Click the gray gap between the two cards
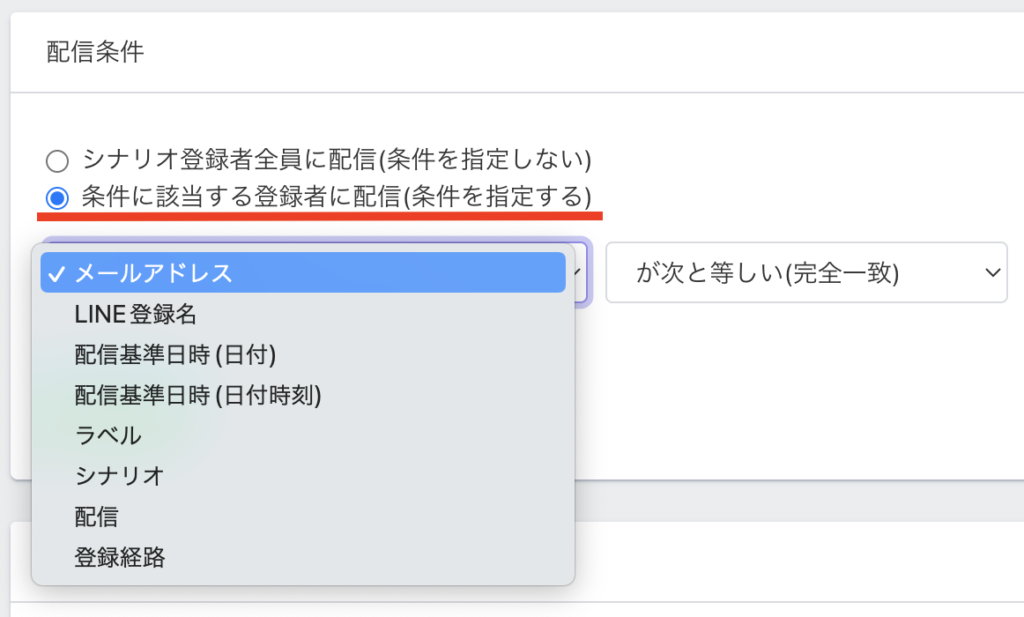Viewport: 1024px width, 617px height. [800, 500]
